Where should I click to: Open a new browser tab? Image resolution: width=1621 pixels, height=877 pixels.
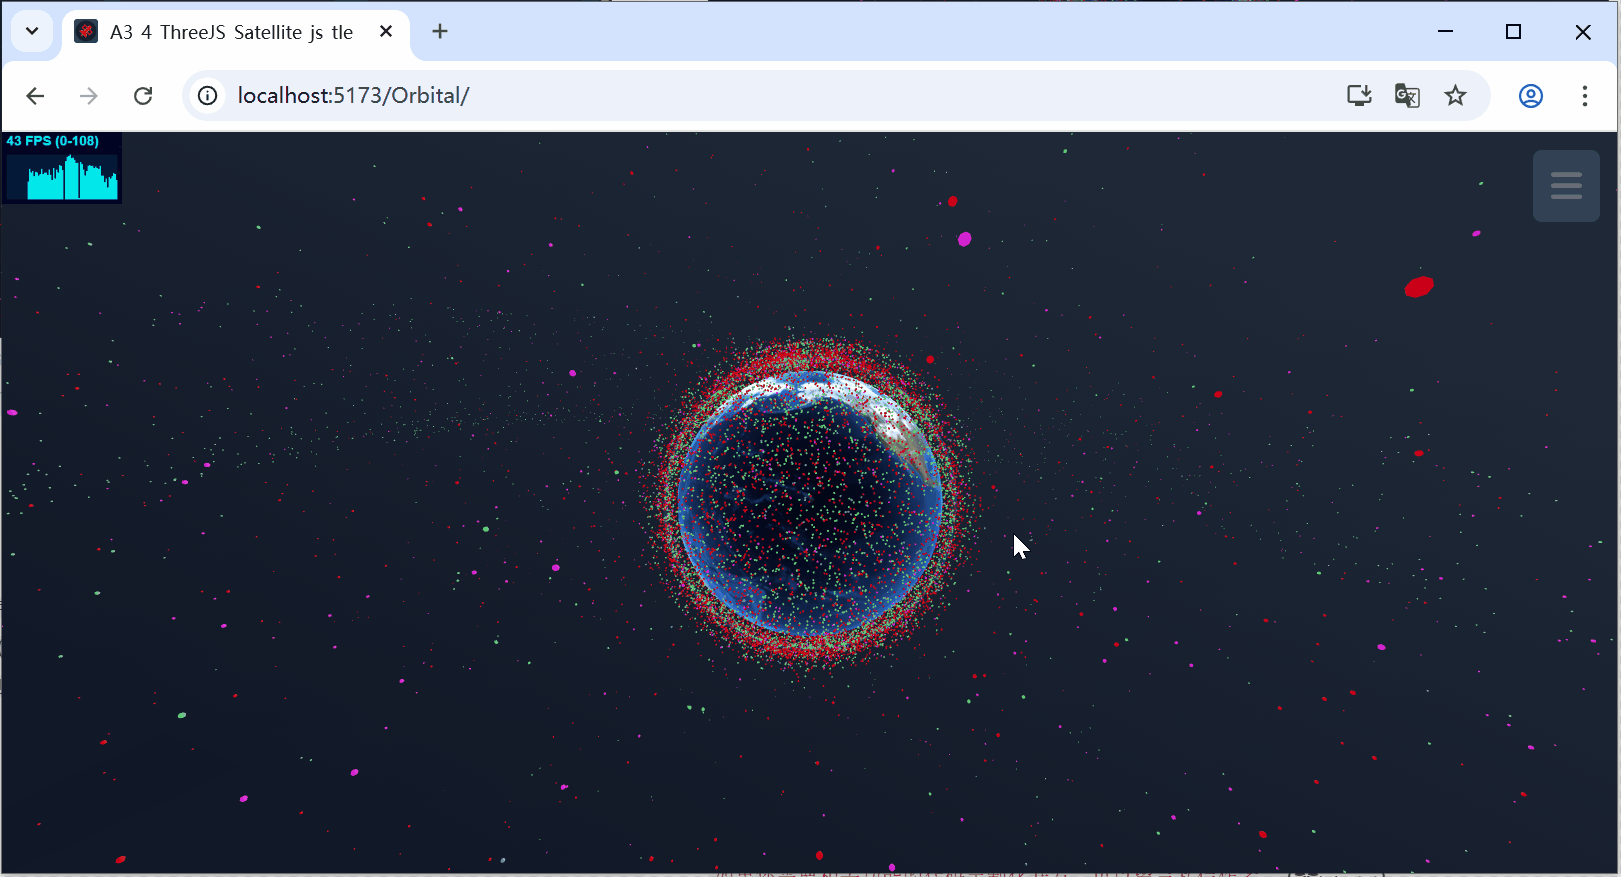pos(440,32)
